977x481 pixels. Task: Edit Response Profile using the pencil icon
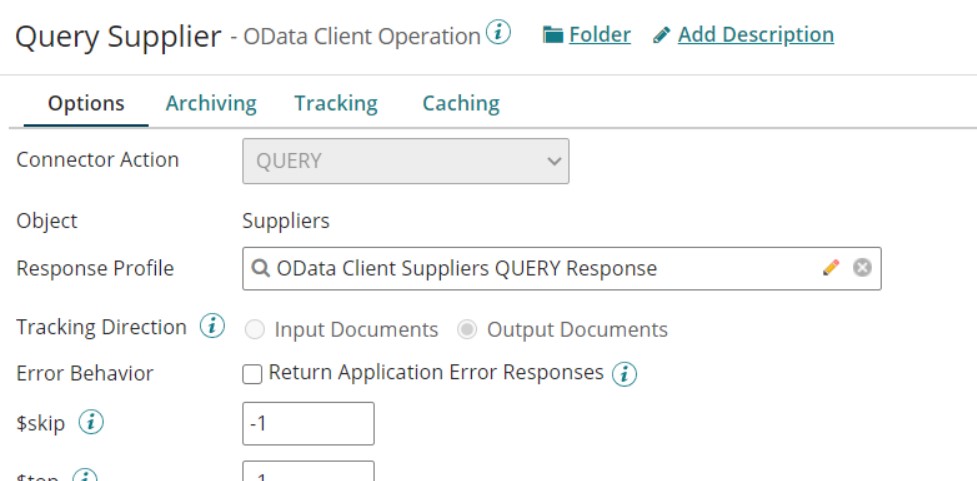(x=831, y=268)
